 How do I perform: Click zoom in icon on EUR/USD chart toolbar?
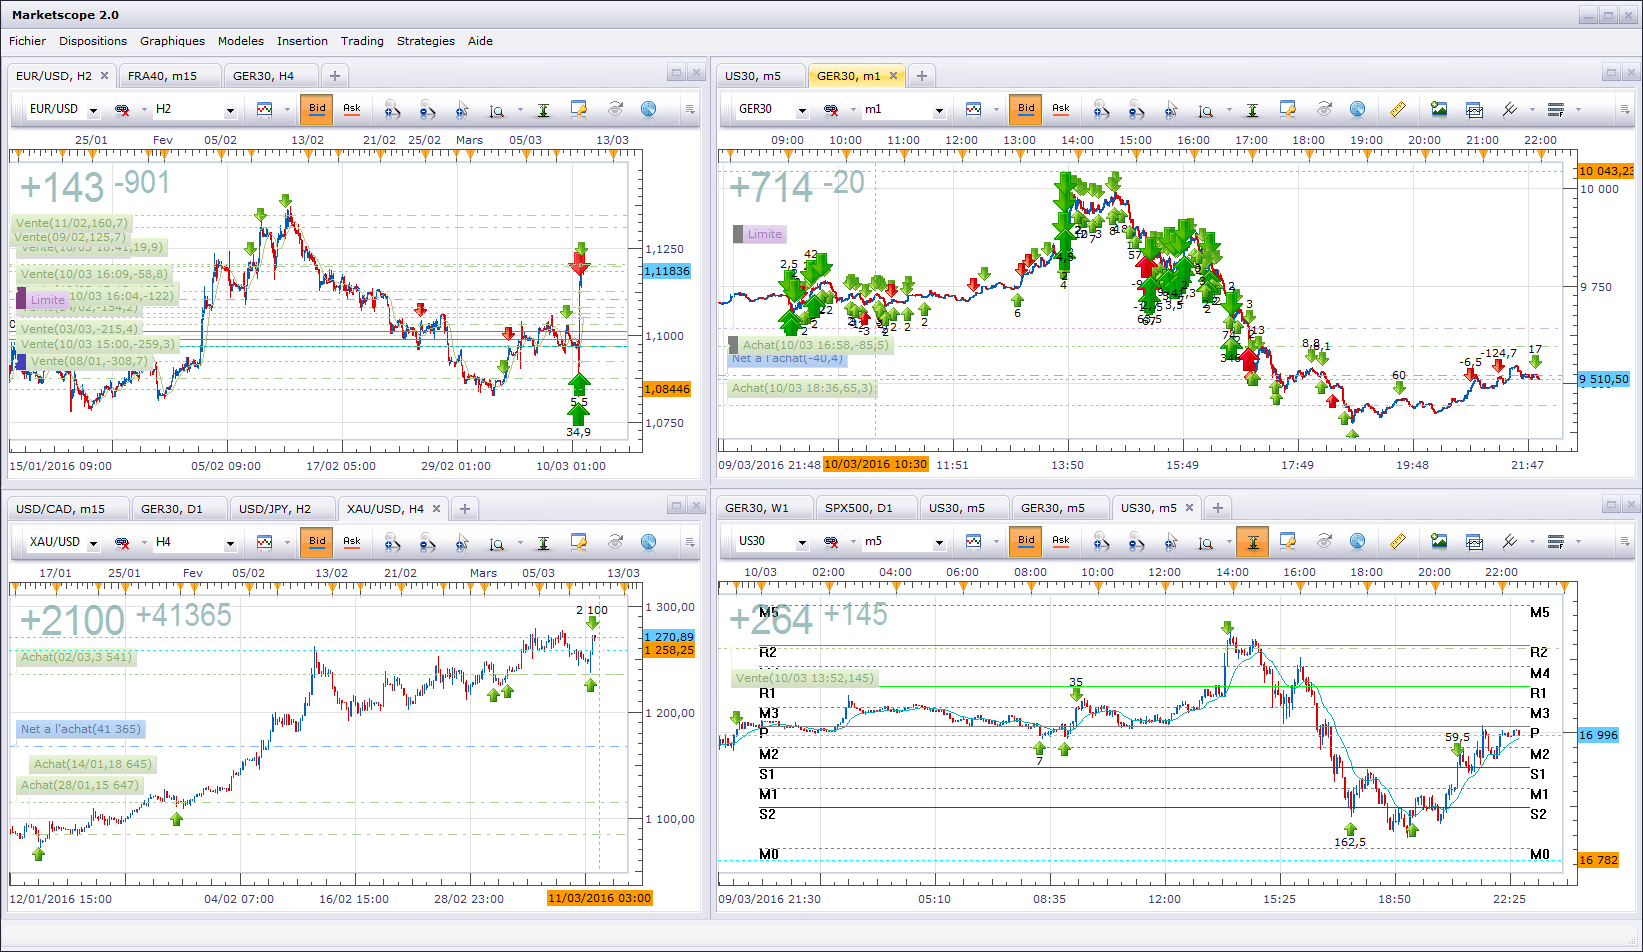pyautogui.click(x=392, y=109)
